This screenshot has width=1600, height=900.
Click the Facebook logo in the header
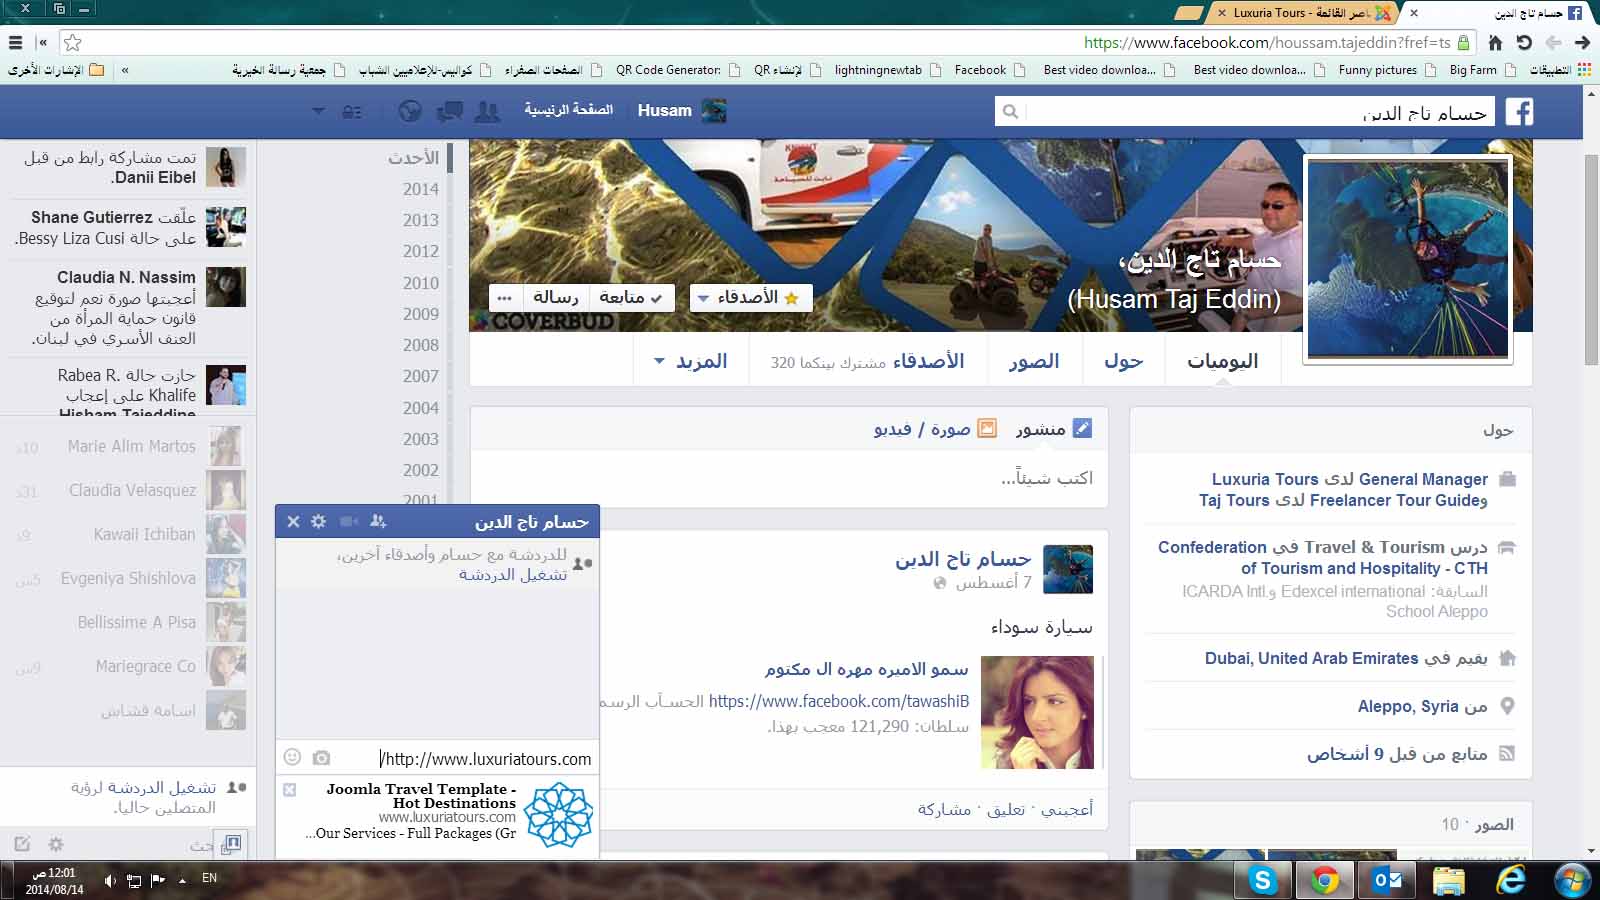coord(1519,111)
